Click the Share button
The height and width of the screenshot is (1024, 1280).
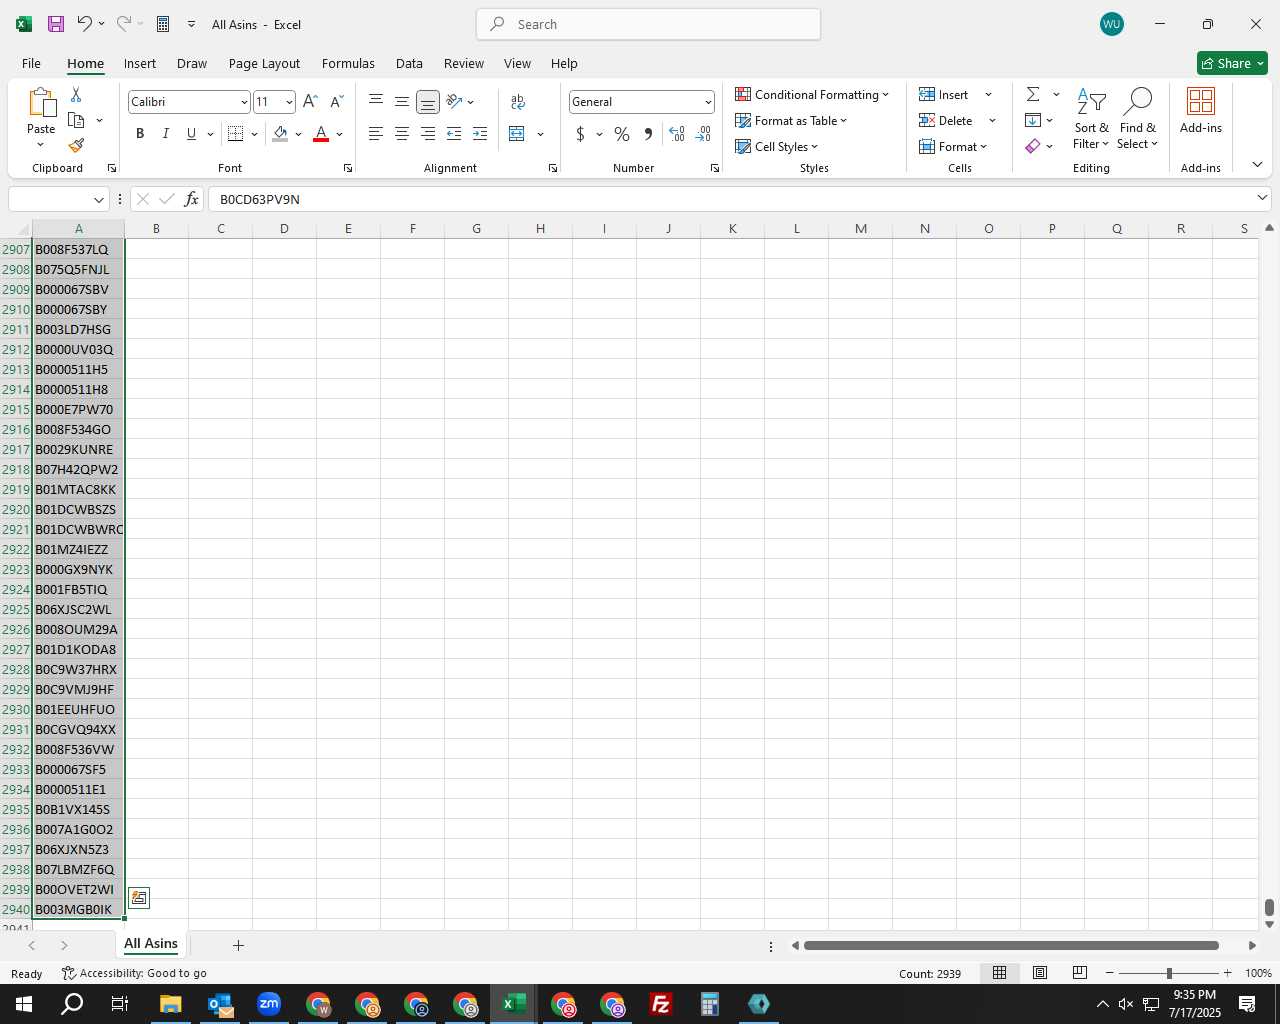pos(1232,63)
